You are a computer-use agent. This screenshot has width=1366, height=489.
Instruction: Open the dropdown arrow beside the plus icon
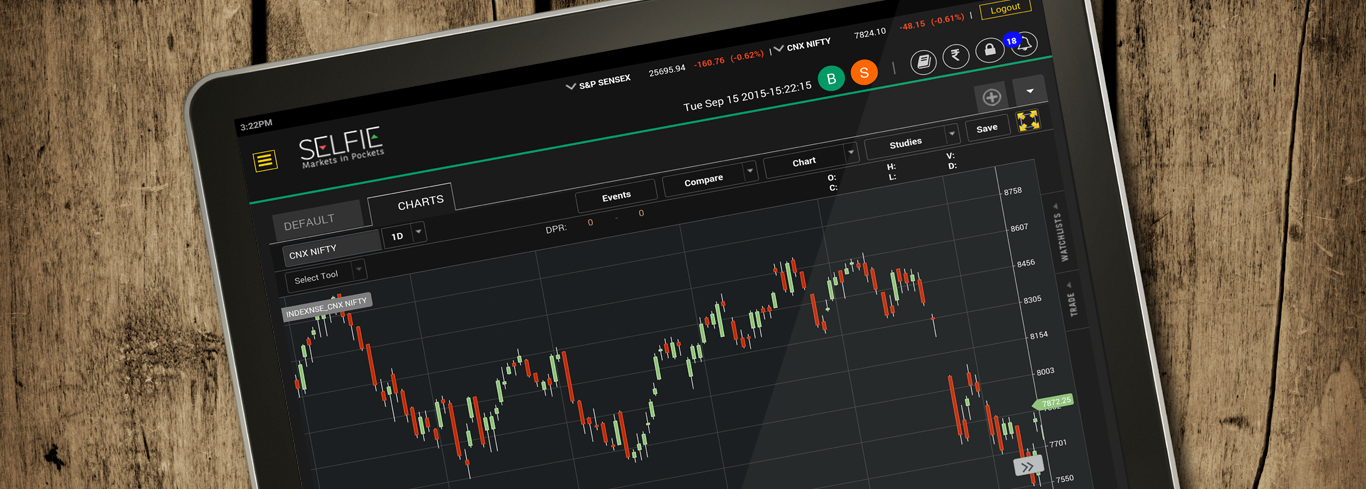[1030, 90]
